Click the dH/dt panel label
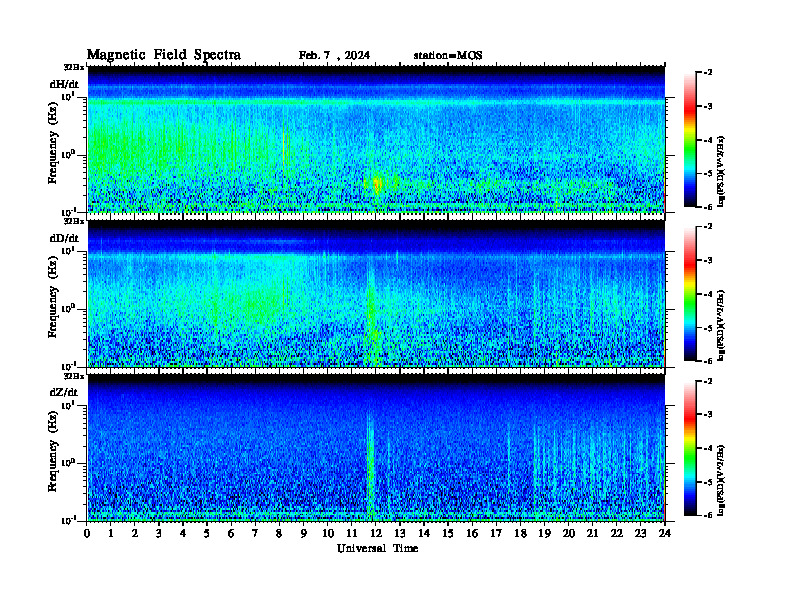The width and height of the screenshot is (792, 612). (64, 84)
